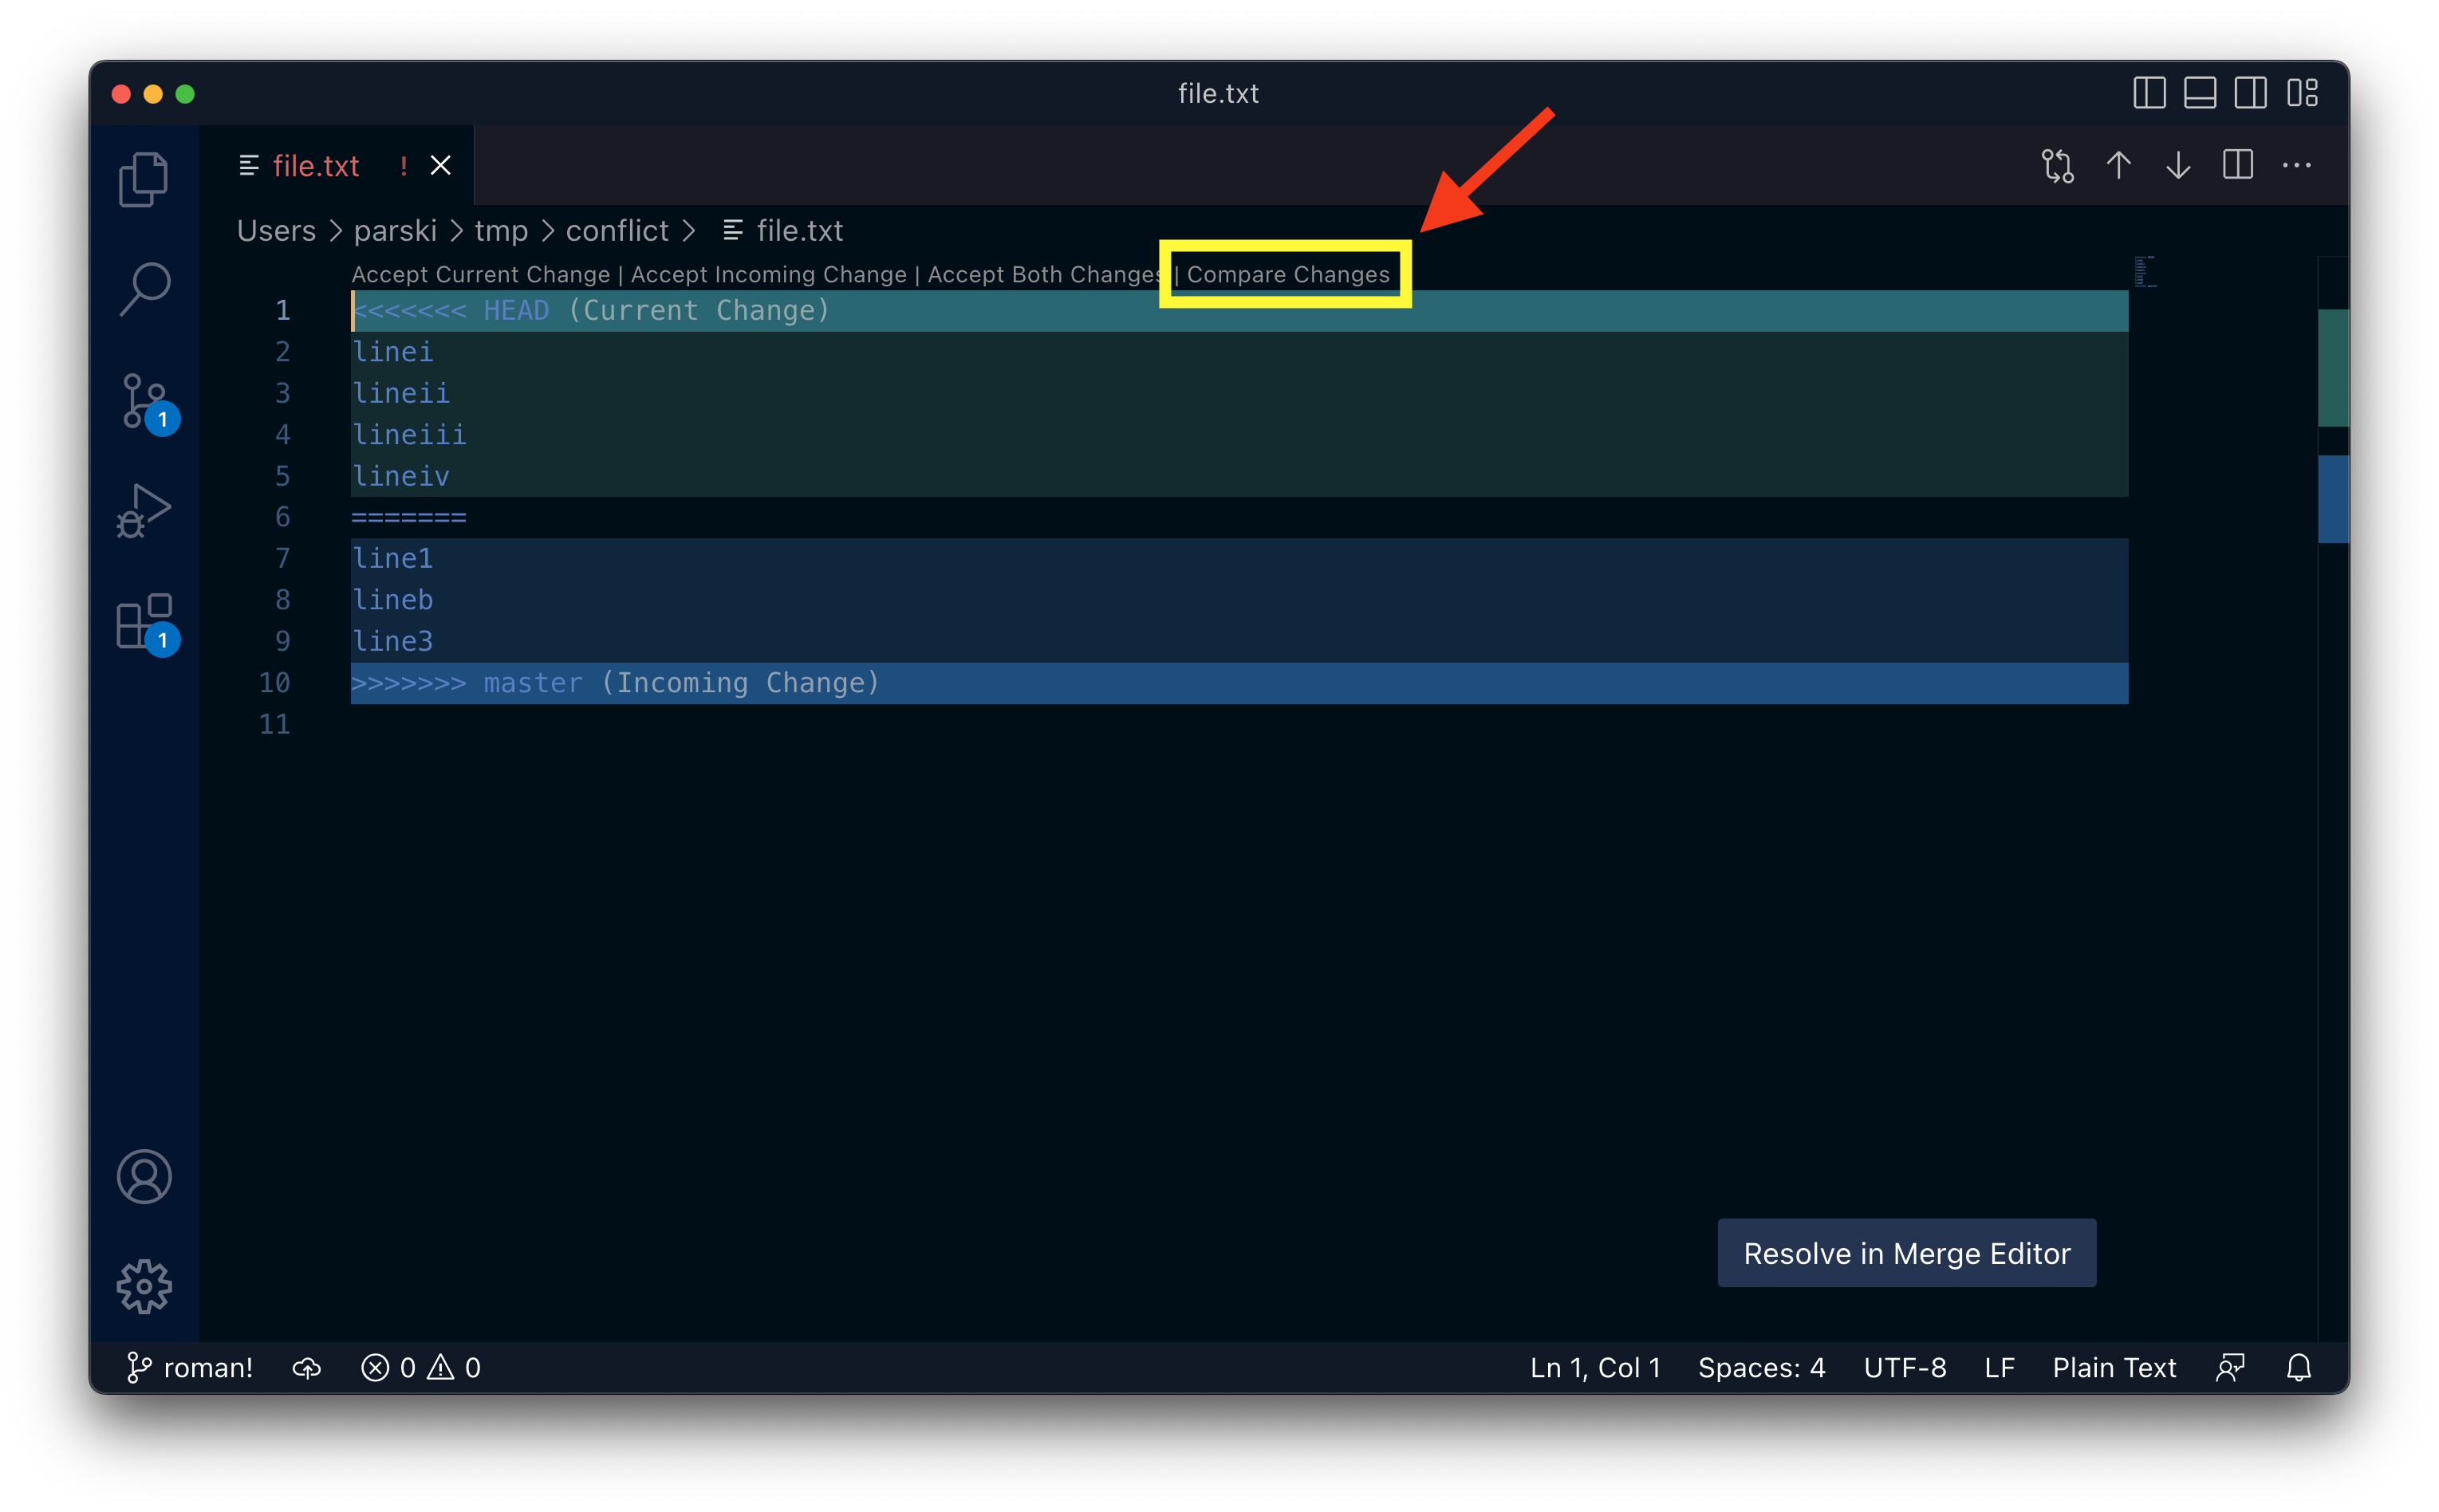Open the Manage settings gear
This screenshot has height=1512, width=2439.
tap(145, 1287)
